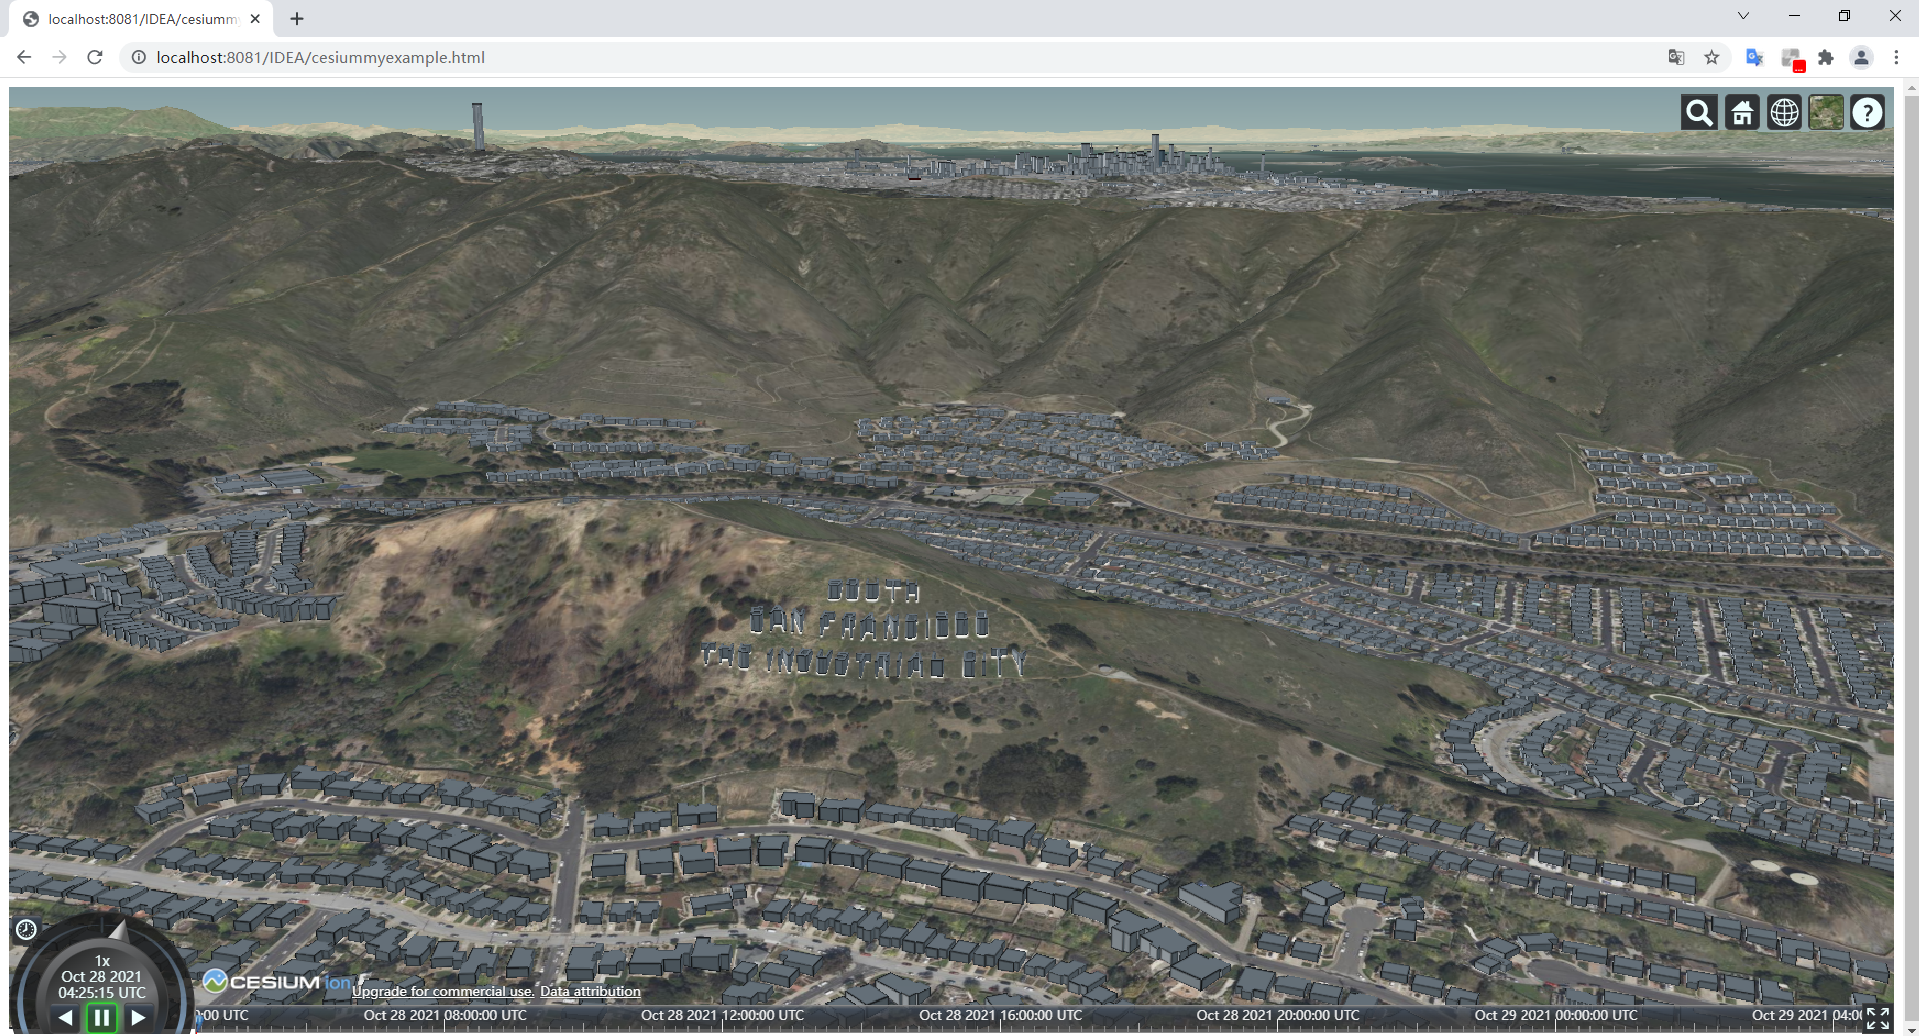Select the localhost cesium tab
The image size is (1919, 1036).
click(x=140, y=19)
